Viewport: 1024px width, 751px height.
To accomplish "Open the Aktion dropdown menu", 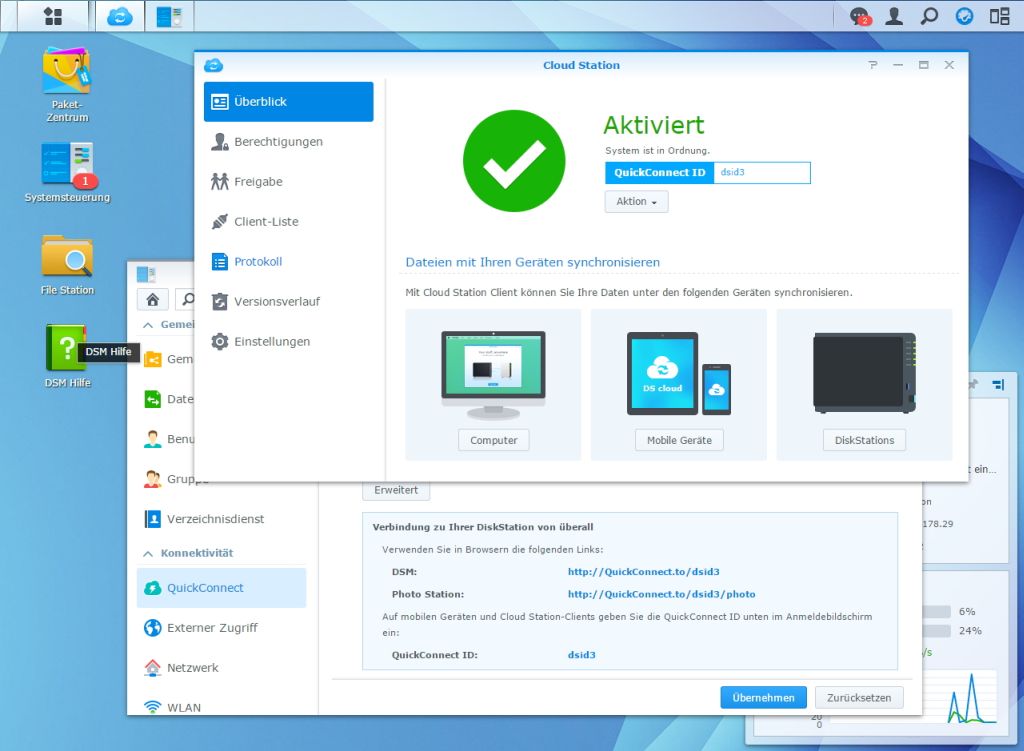I will [x=637, y=201].
